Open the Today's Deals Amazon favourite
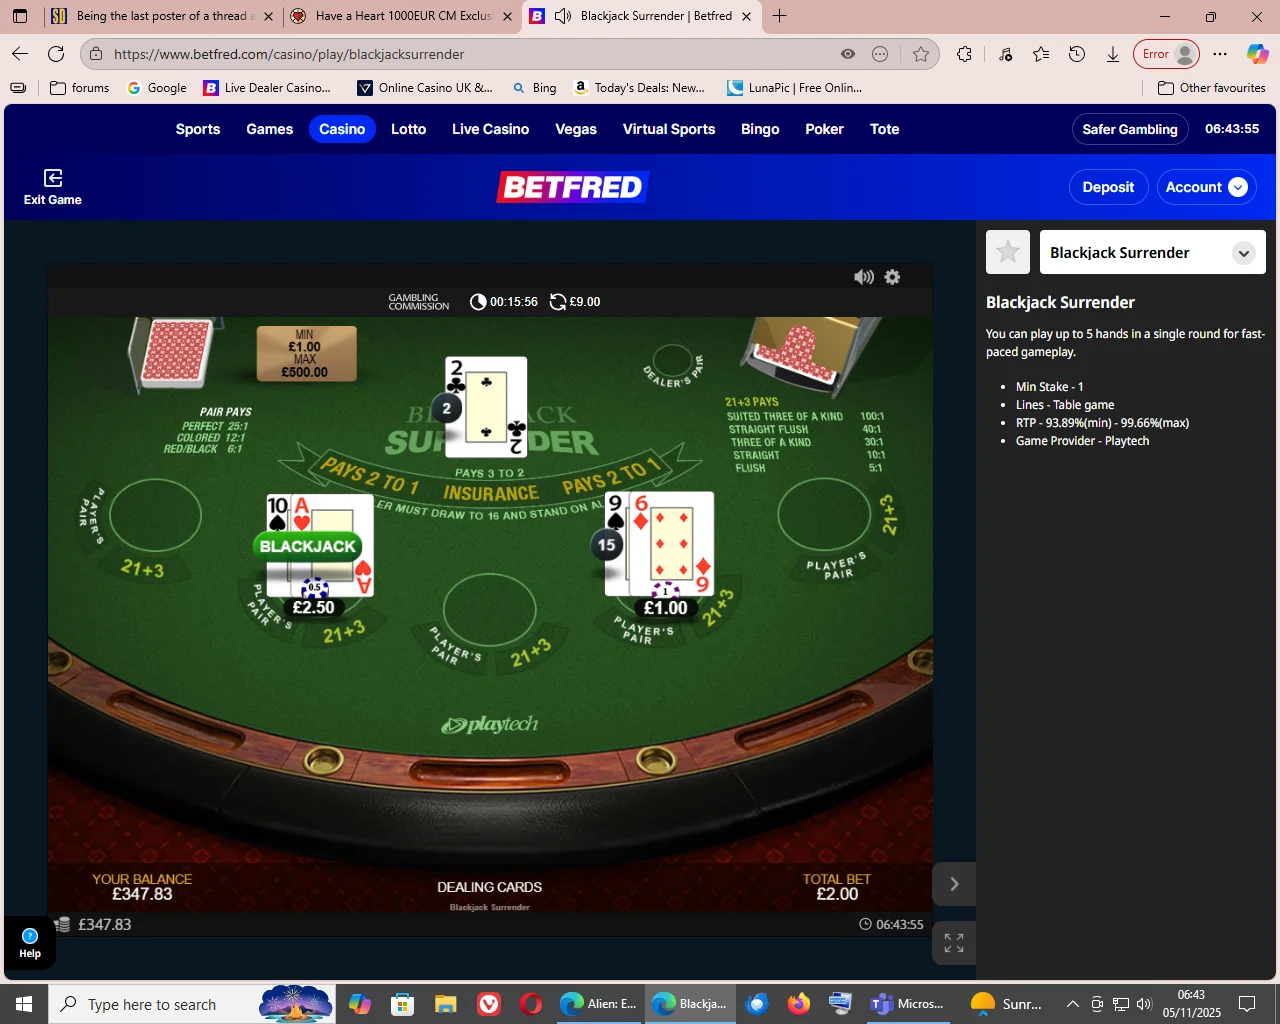 [x=639, y=88]
